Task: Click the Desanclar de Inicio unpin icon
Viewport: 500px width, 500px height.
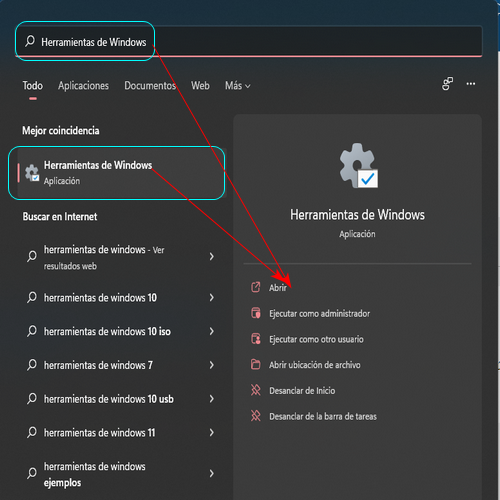Action: pos(256,390)
